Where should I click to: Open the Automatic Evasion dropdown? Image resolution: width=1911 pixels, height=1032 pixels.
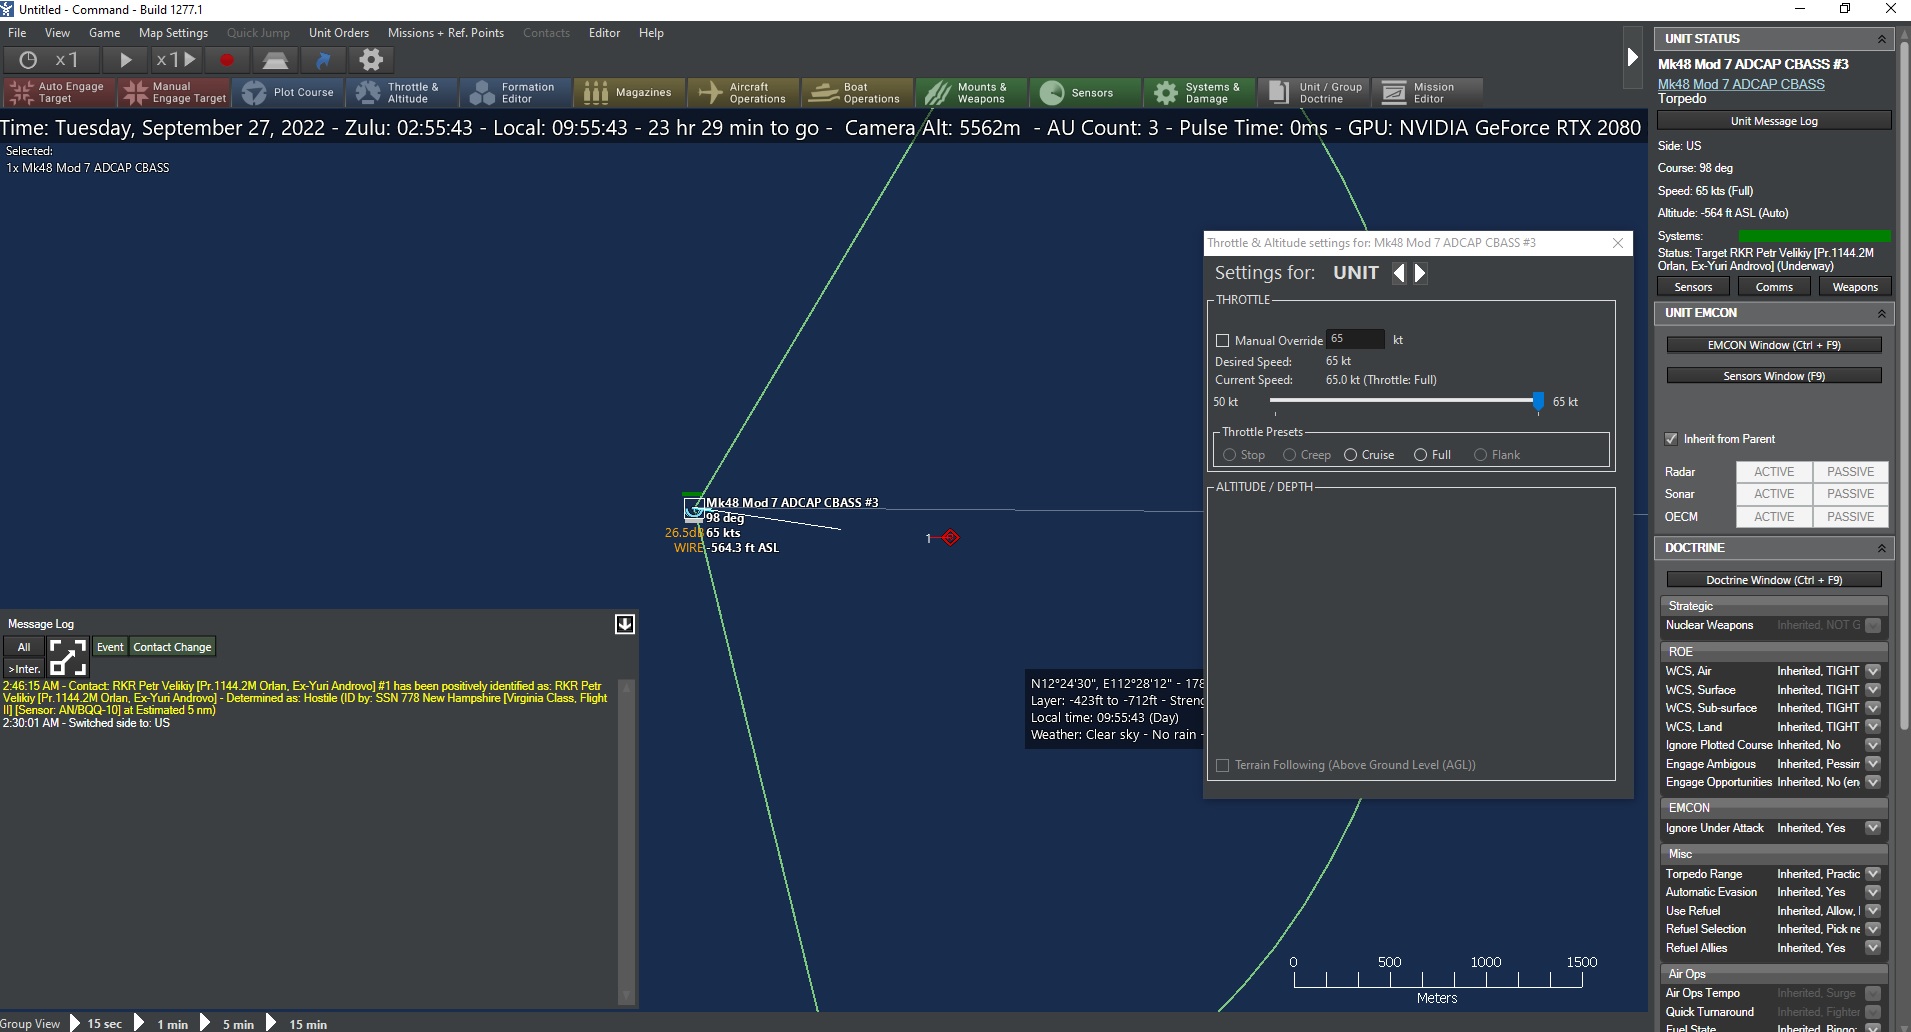tap(1873, 892)
